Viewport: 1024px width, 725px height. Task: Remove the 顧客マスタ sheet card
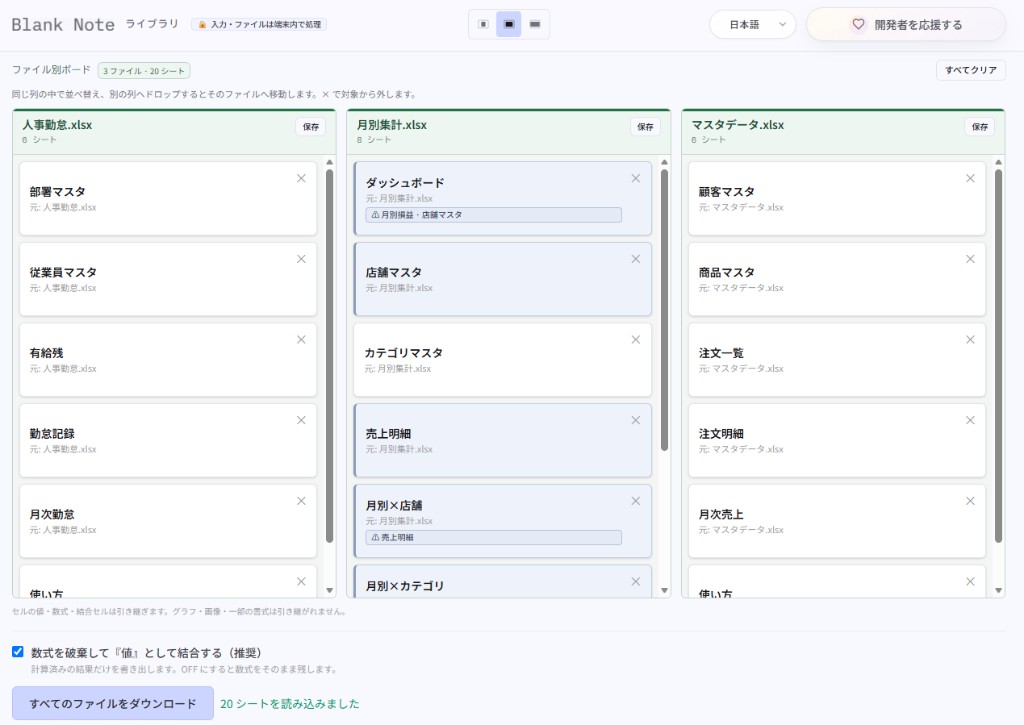click(970, 178)
